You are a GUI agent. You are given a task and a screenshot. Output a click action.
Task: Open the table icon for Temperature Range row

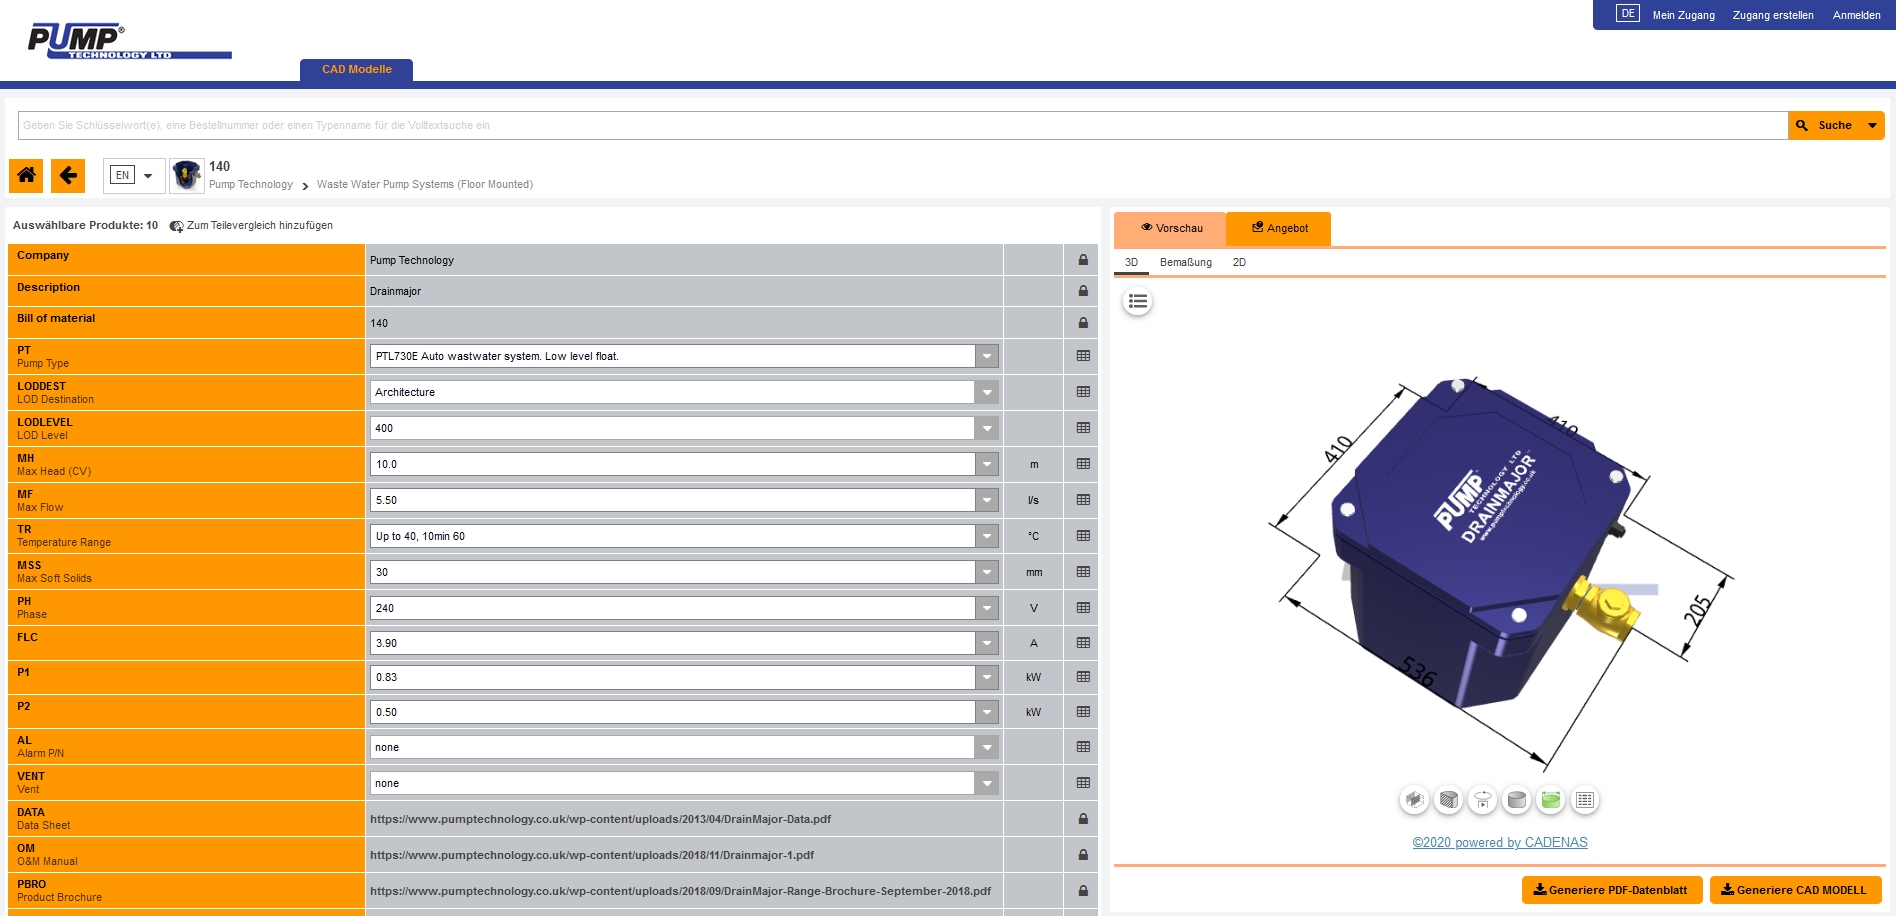[x=1083, y=536]
